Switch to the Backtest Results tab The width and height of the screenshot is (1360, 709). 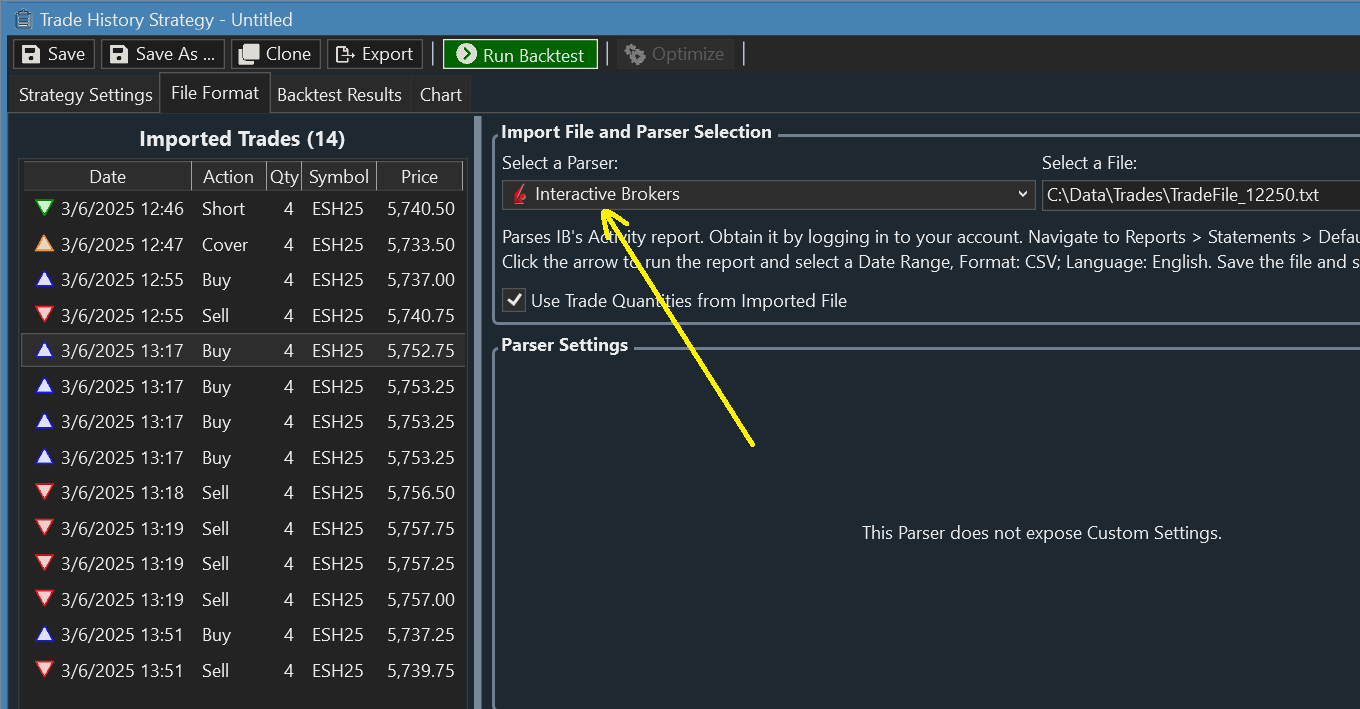point(339,95)
